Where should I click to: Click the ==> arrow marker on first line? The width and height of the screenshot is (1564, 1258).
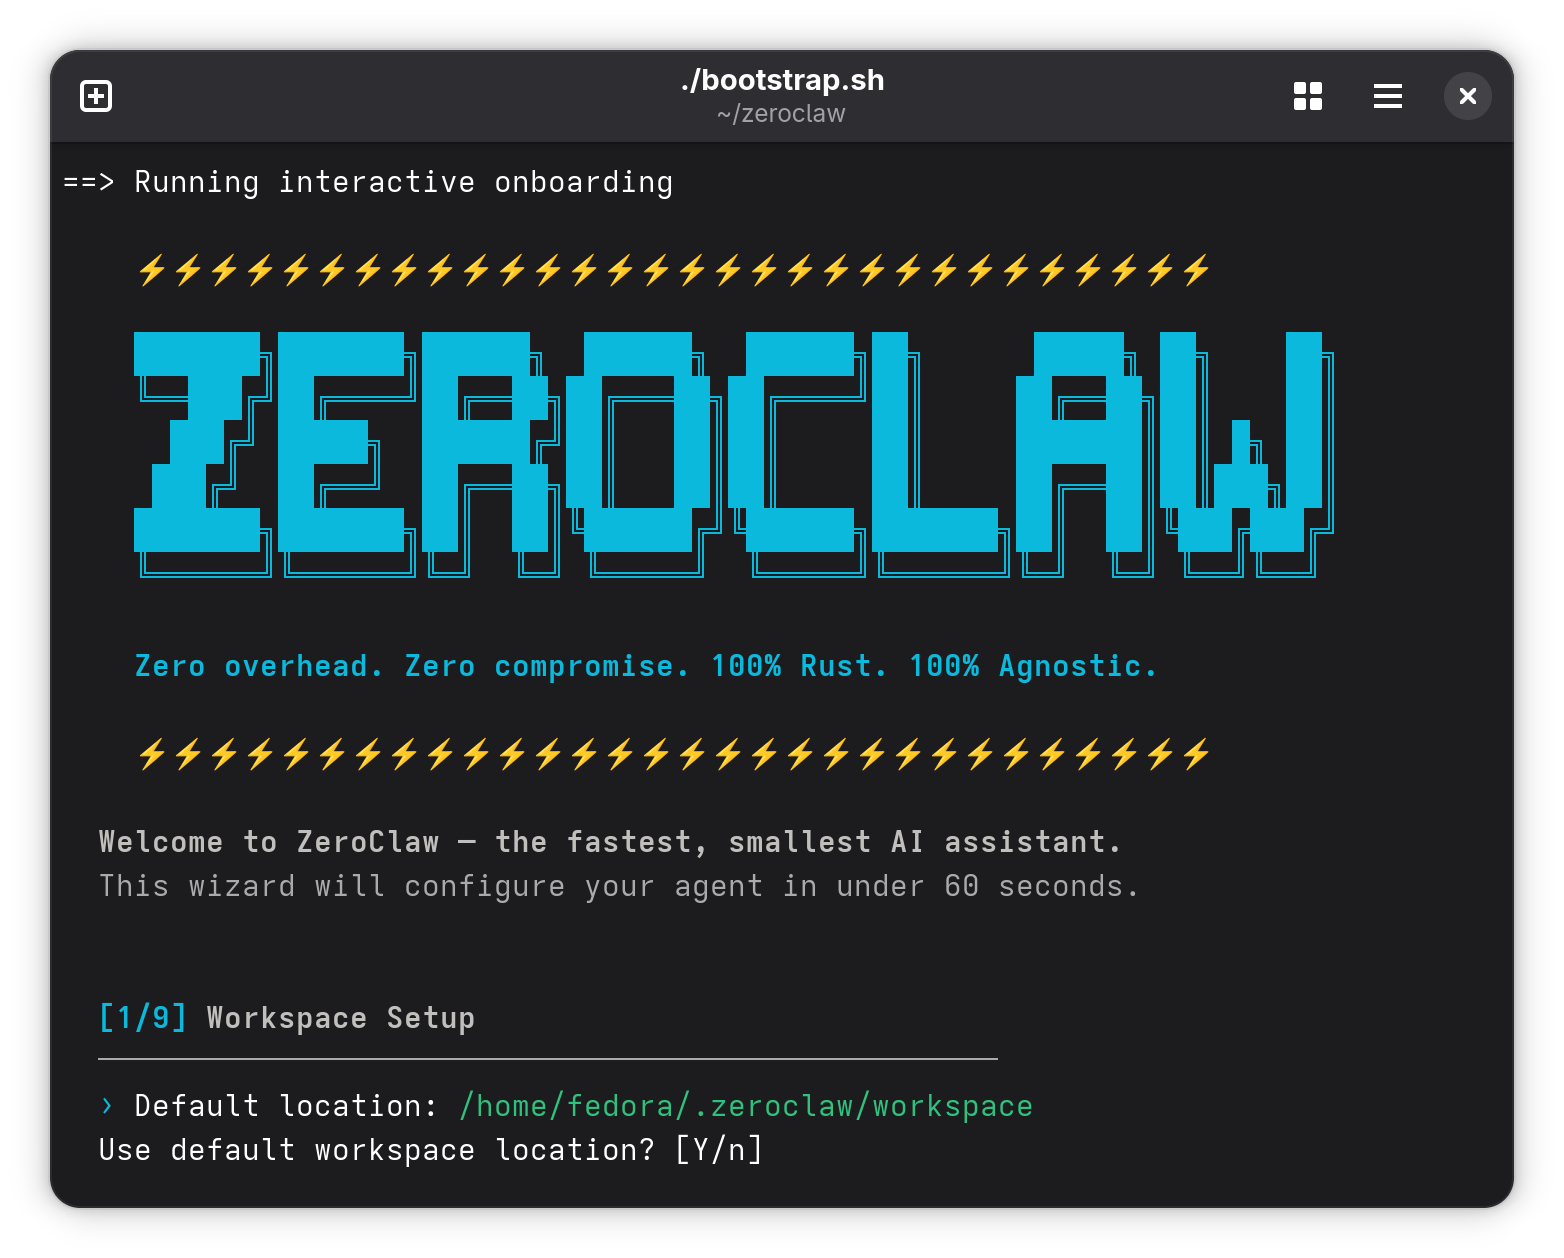point(88,182)
